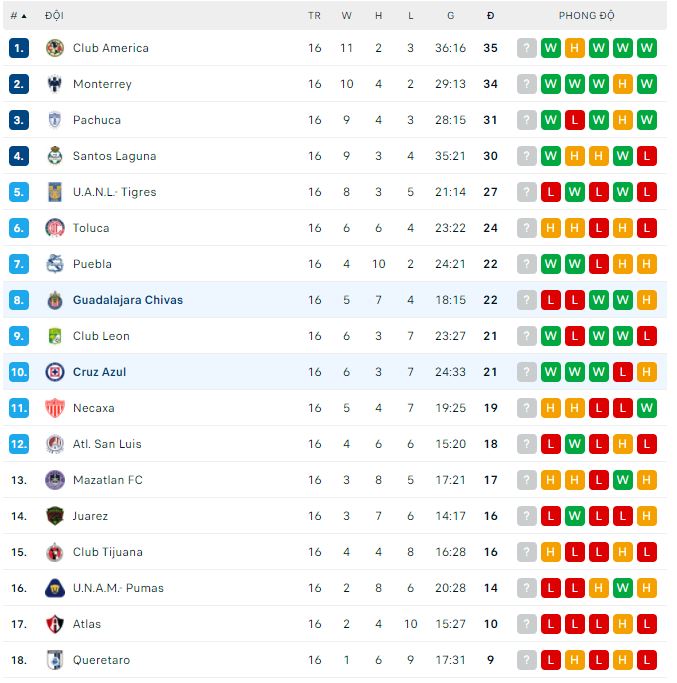Viewport: 677px width, 683px height.
Task: Click the Toluca team badge
Action: coord(55,228)
